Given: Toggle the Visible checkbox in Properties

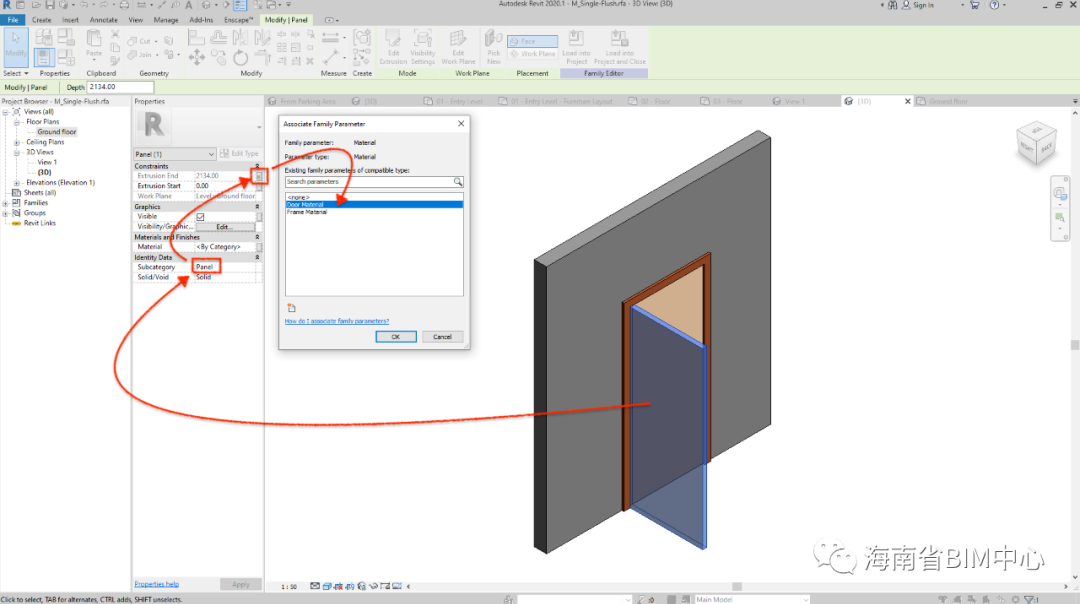Looking at the screenshot, I should pyautogui.click(x=201, y=217).
